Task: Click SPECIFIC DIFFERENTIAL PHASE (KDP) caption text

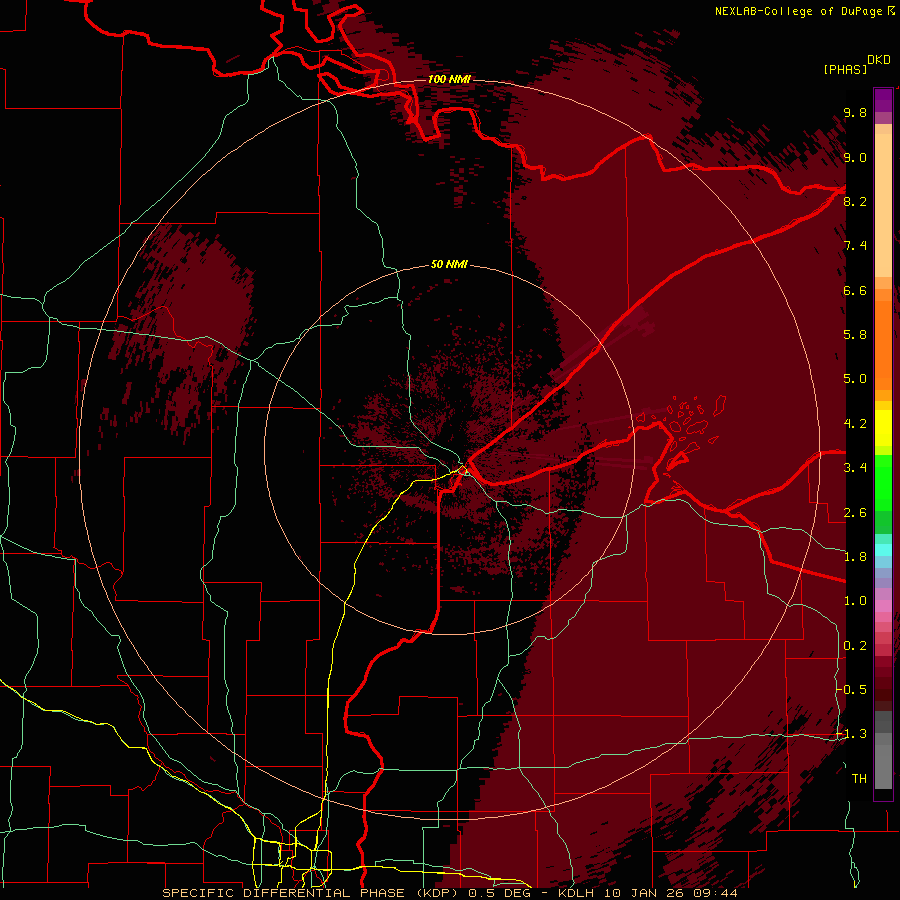Action: tap(312, 893)
